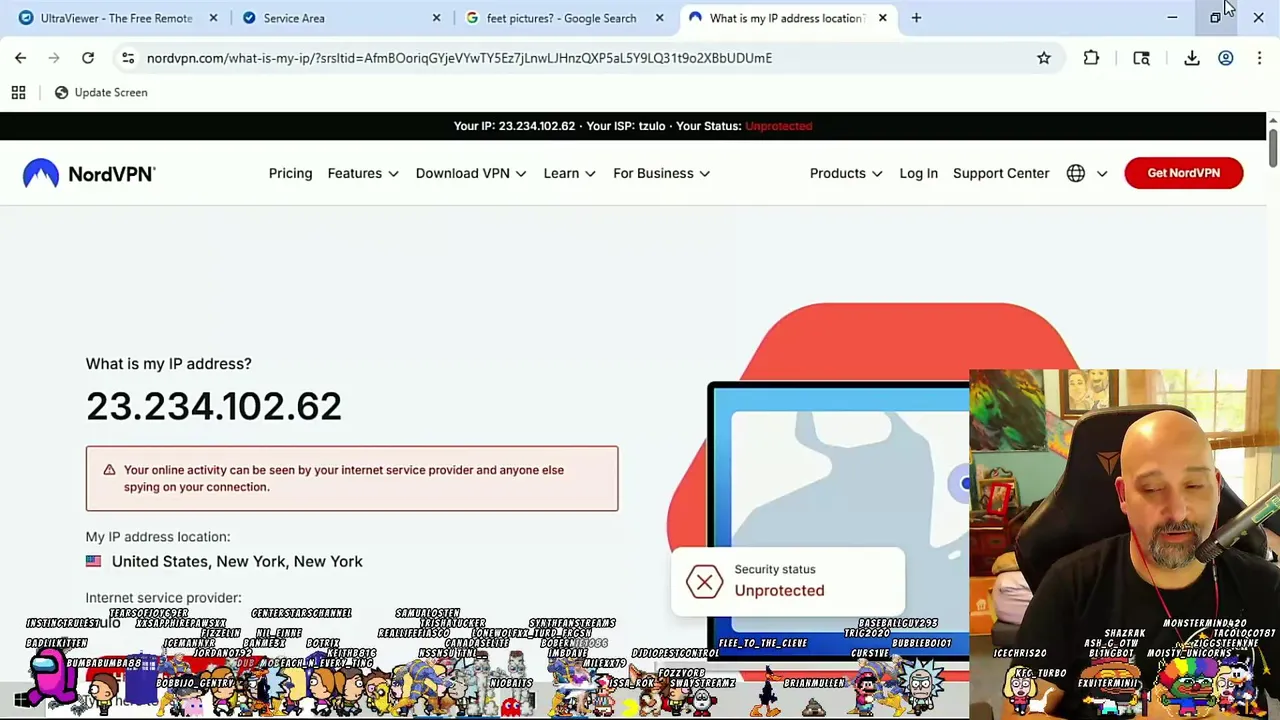Viewport: 1280px width, 720px height.
Task: Expand the Features menu
Action: point(363,173)
